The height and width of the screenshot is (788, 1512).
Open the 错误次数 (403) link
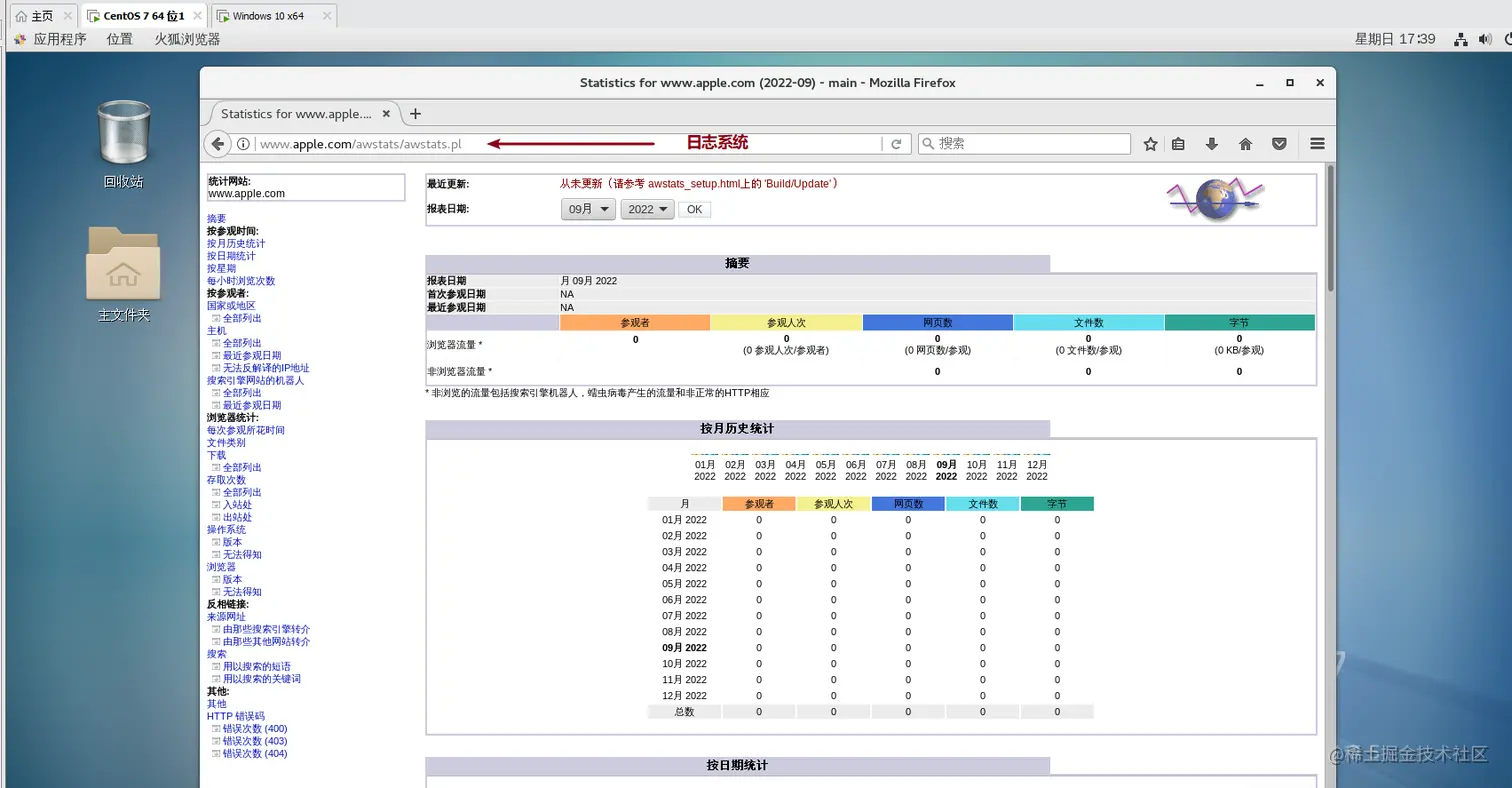point(255,741)
